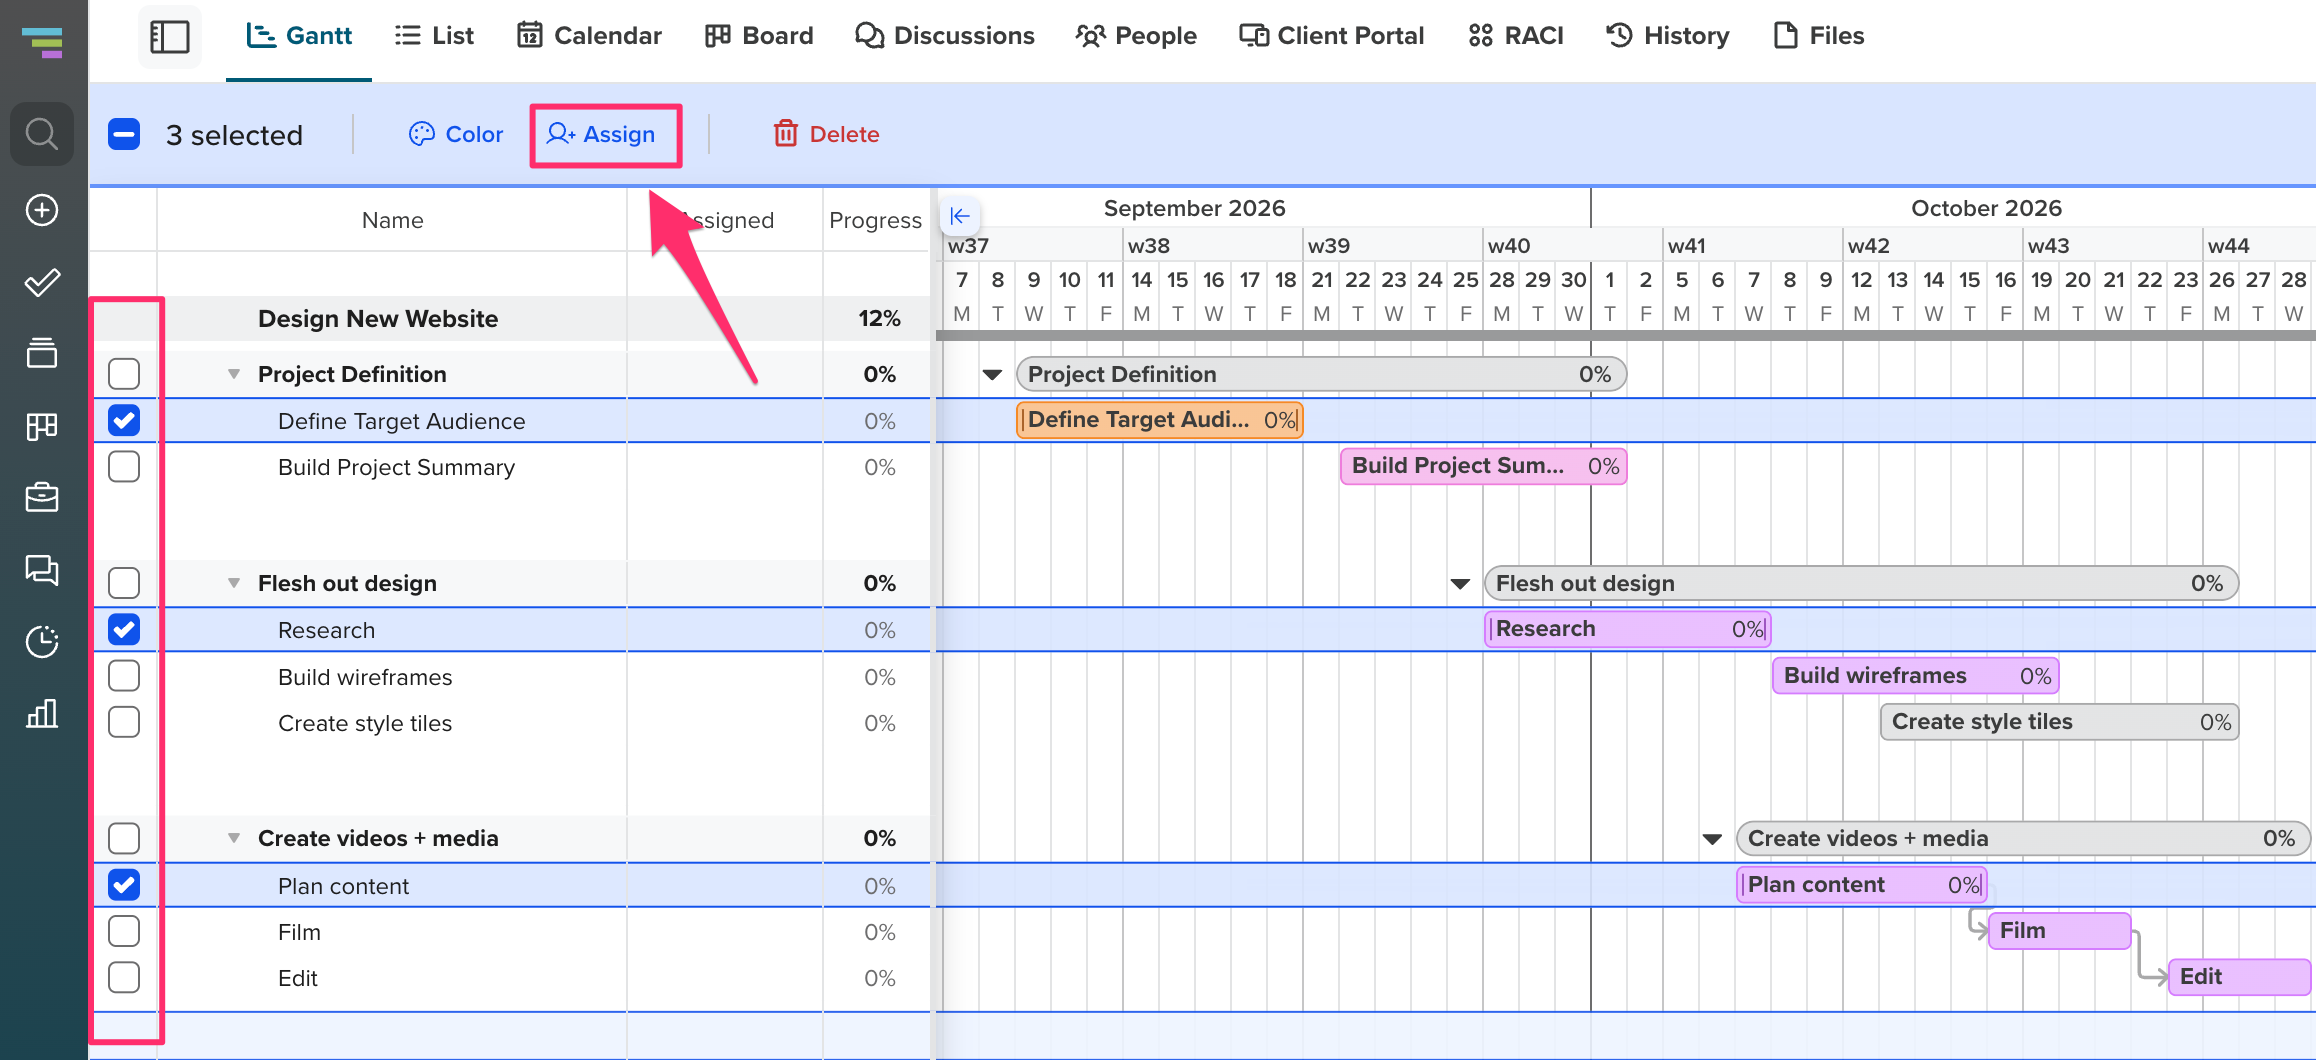Open the search icon in sidebar

click(x=42, y=133)
